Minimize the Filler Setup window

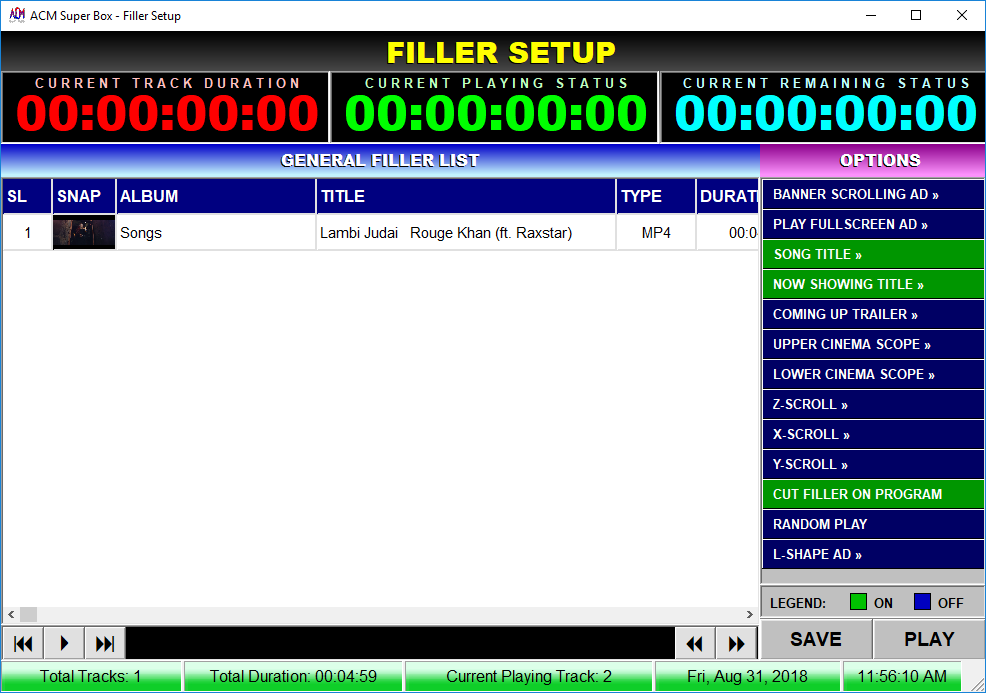point(871,15)
